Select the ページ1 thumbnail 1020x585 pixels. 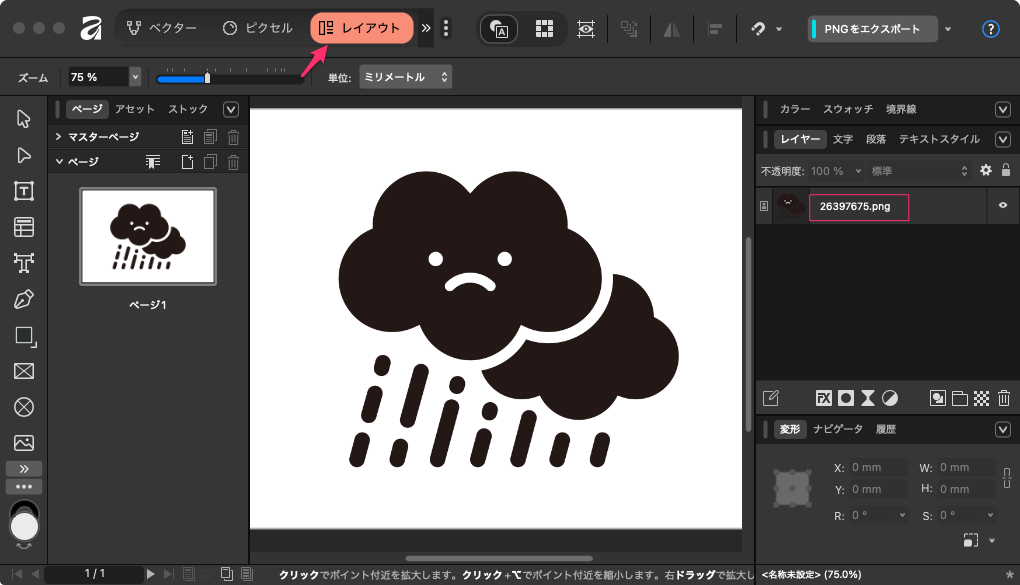pyautogui.click(x=148, y=237)
